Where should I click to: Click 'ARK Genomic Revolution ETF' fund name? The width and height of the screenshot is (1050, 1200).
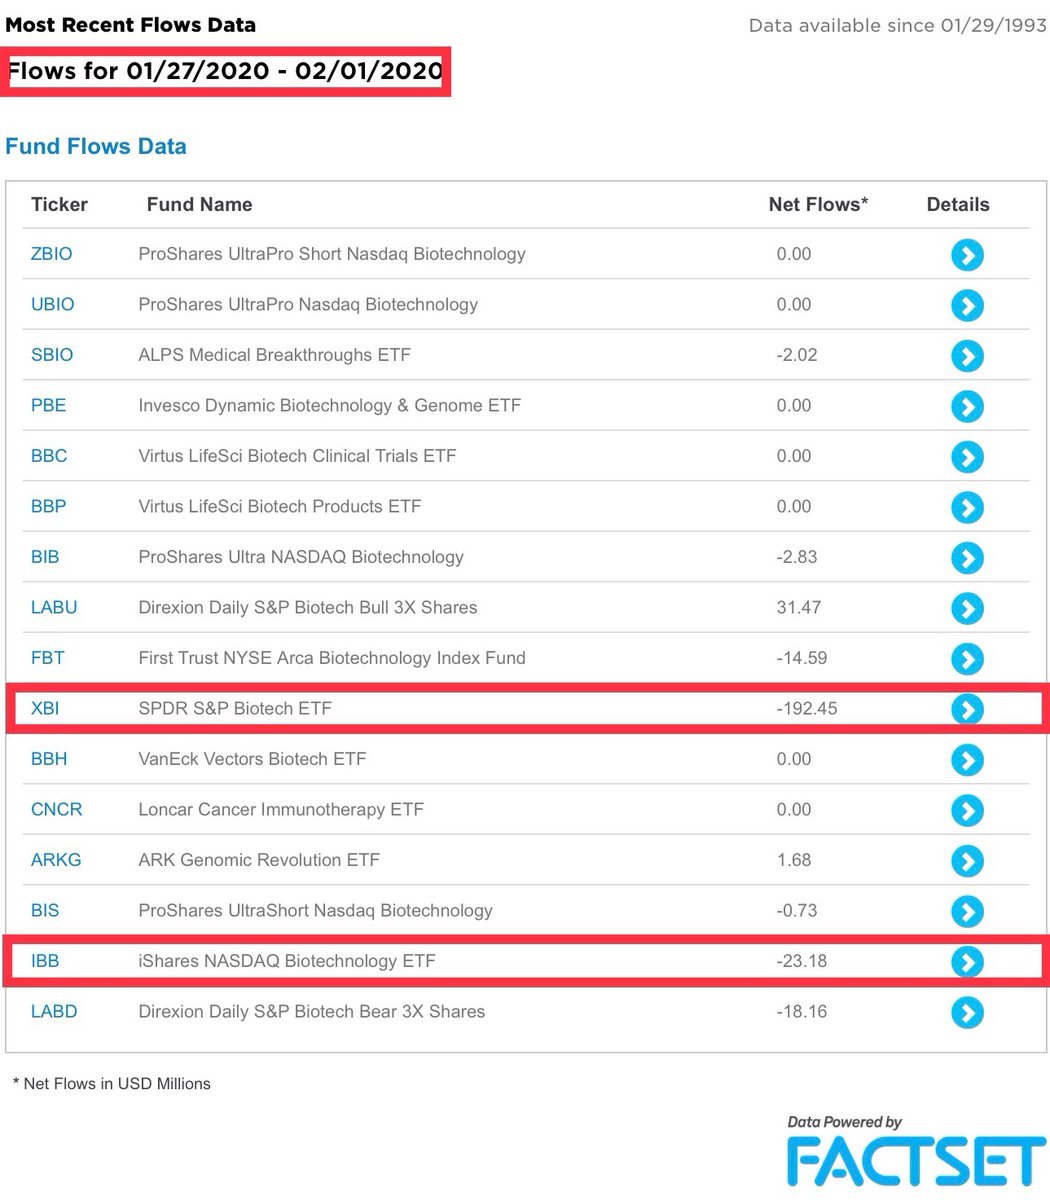tap(259, 860)
